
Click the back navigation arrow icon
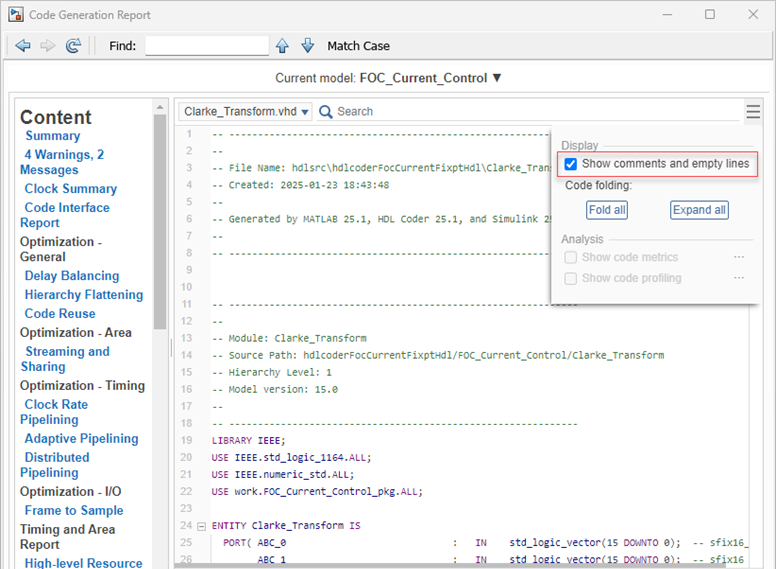(x=22, y=46)
